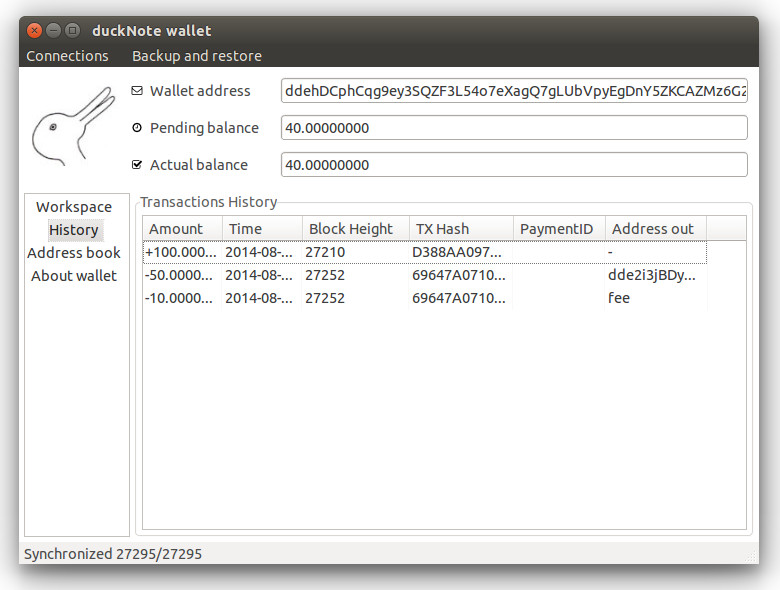Click the fee address out cell
The image size is (780, 590).
click(x=656, y=298)
